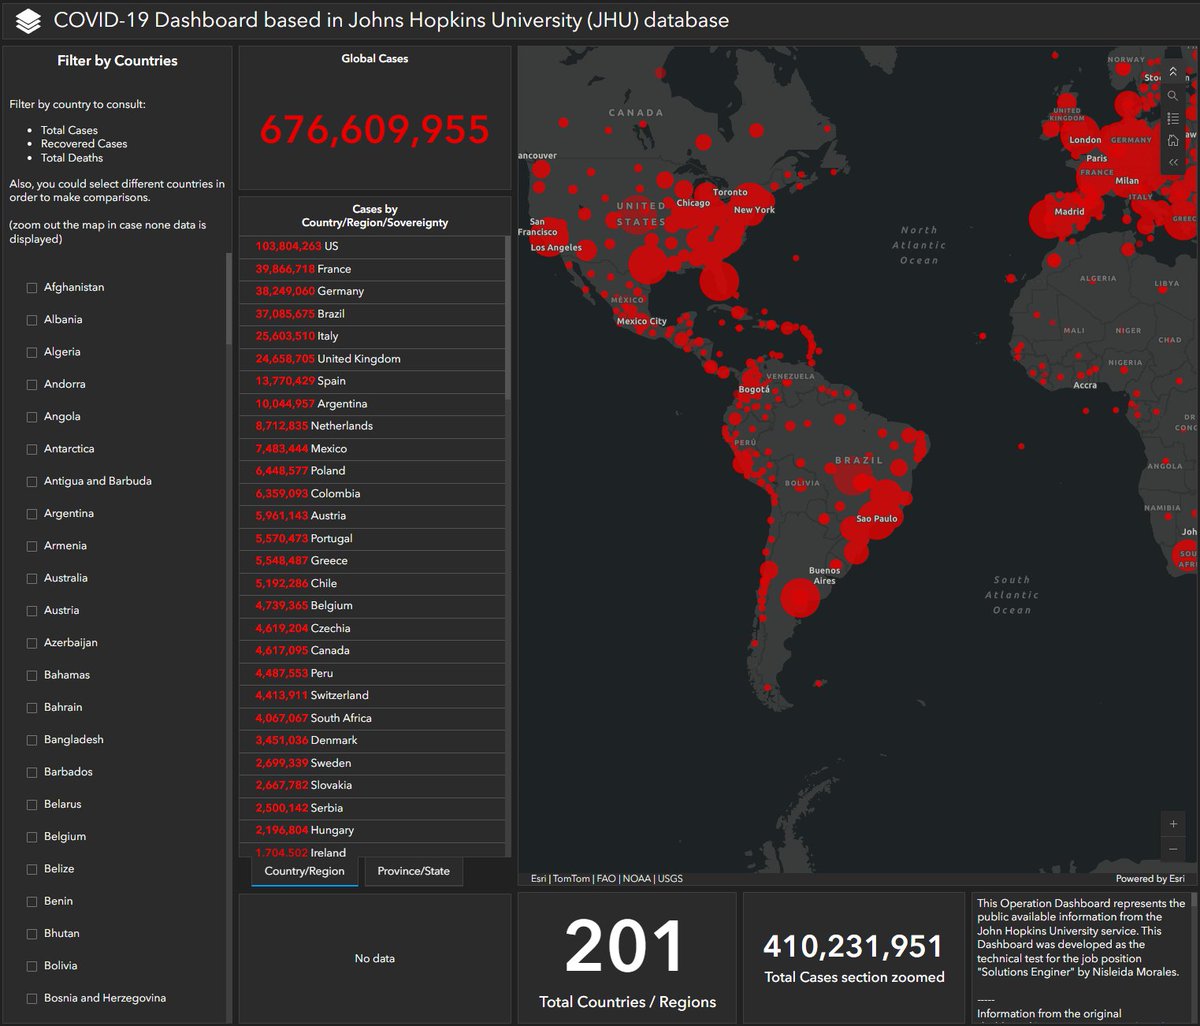Check the Benin checkbox
This screenshot has width=1200, height=1026.
pos(32,902)
